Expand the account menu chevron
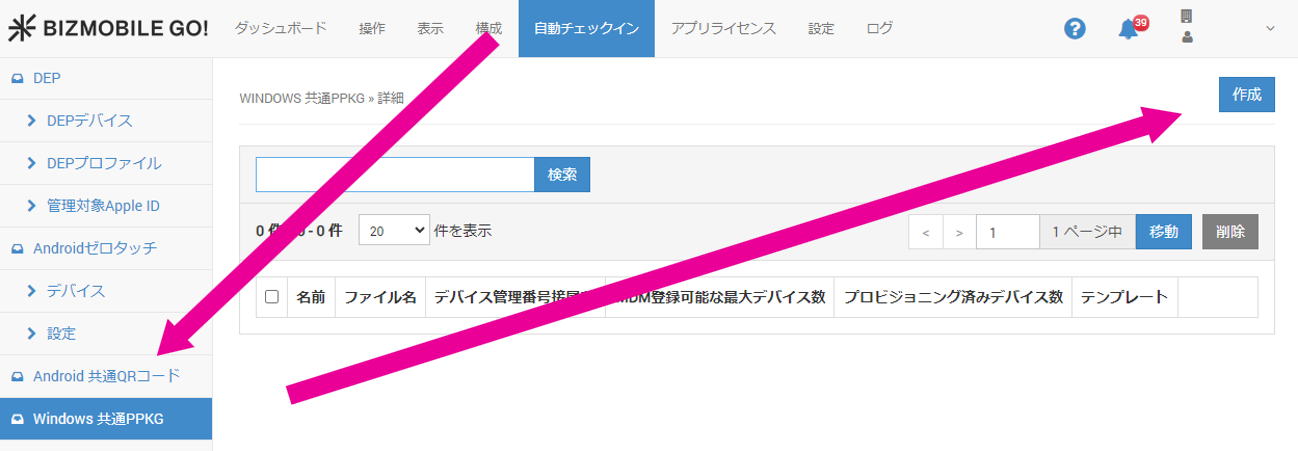The image size is (1298, 451). [1271, 29]
